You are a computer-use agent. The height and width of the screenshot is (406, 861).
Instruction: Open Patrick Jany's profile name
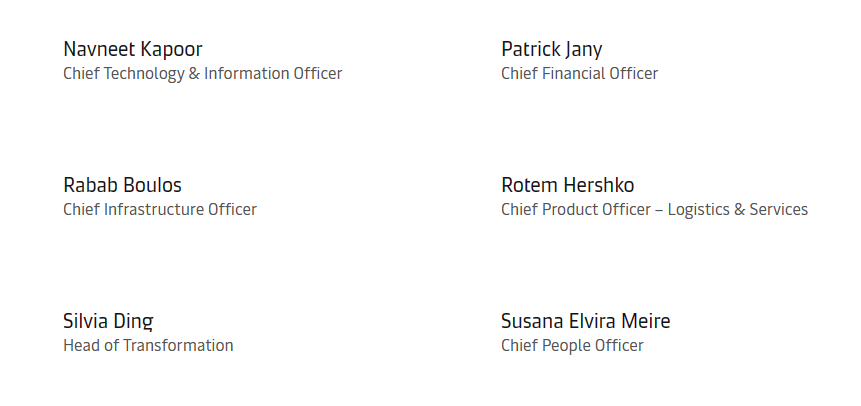click(x=551, y=49)
